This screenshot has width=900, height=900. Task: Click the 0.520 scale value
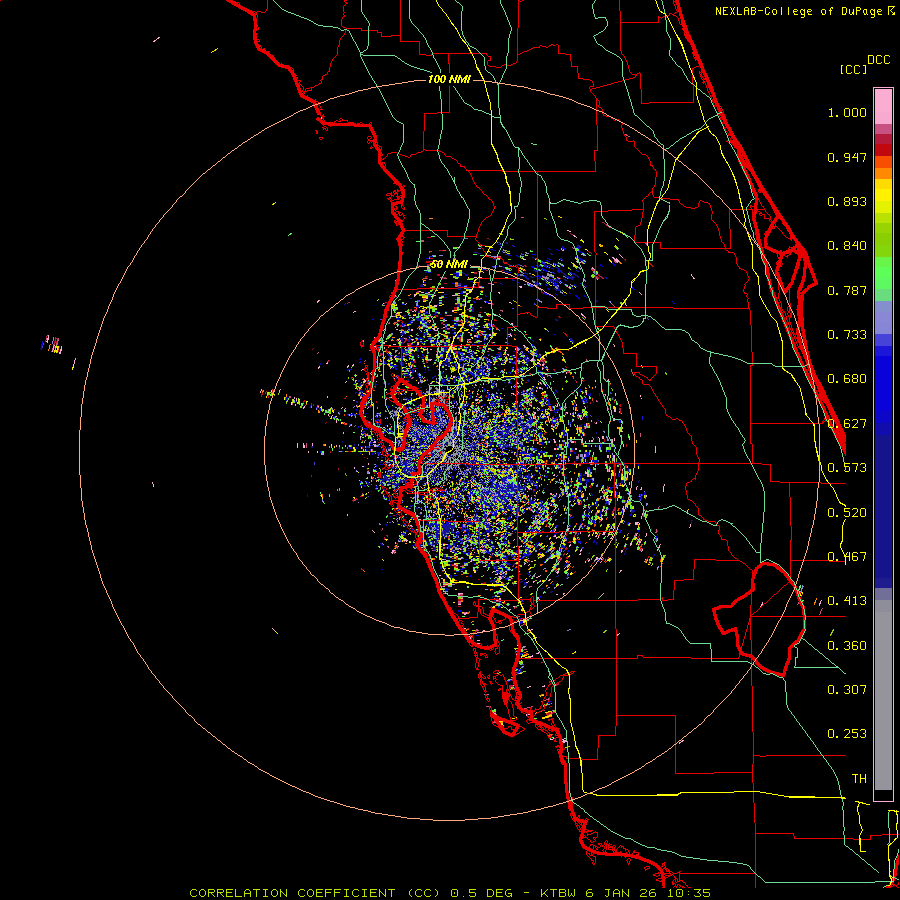847,513
